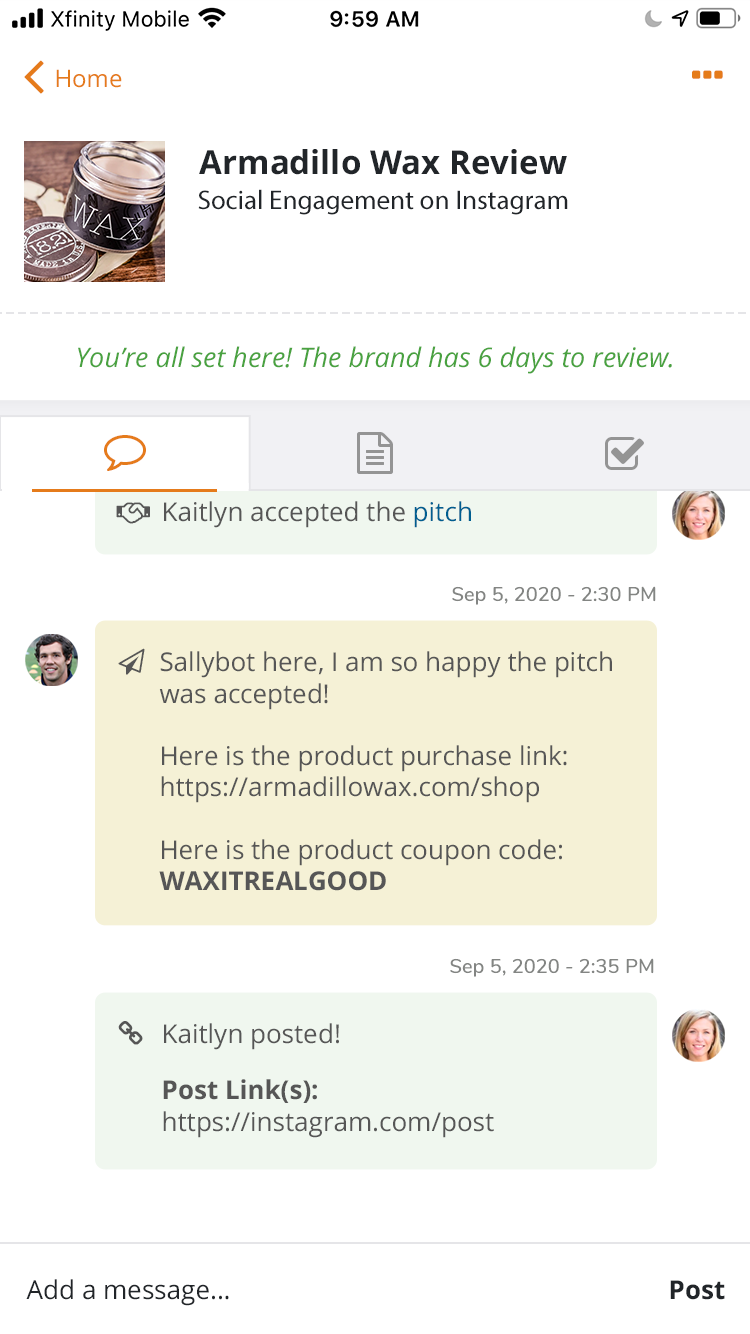Tap Kaitlyn's avatar beside accepted pitch message
Screen dimensions: 750x1334
pos(698,514)
